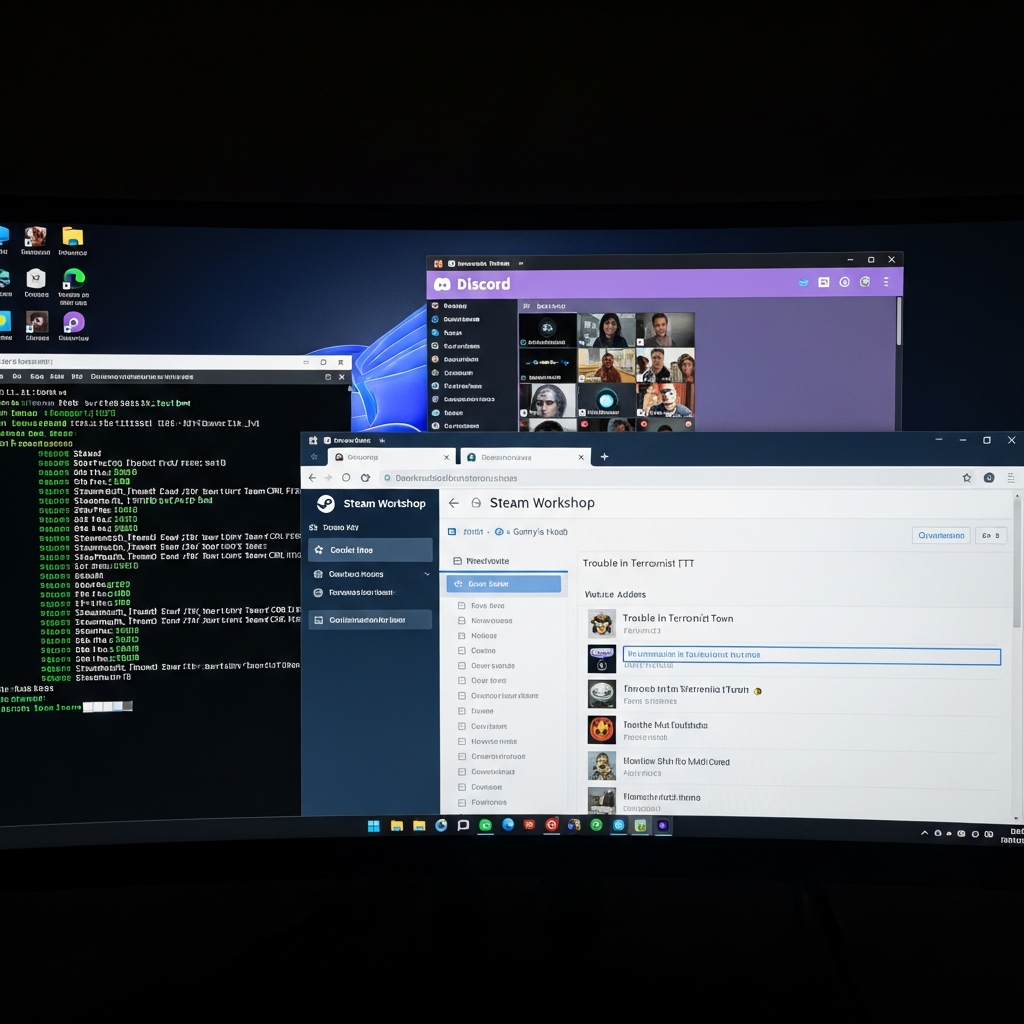
Task: Click the blue cloud icon in Discord header
Action: tap(803, 282)
